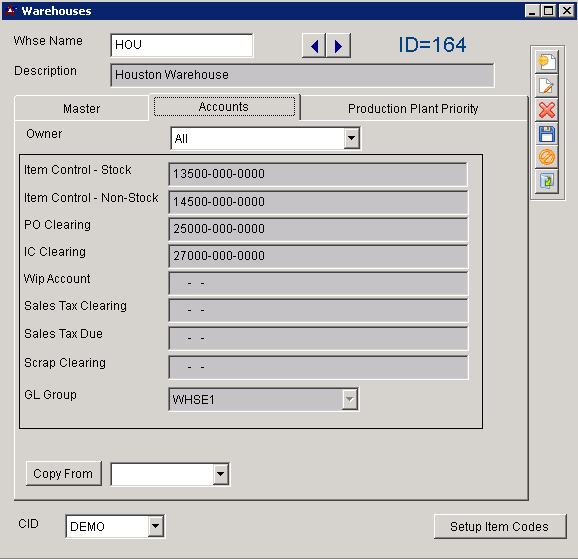This screenshot has height=559, width=578.
Task: Expand the Owner dropdown
Action: (x=352, y=138)
